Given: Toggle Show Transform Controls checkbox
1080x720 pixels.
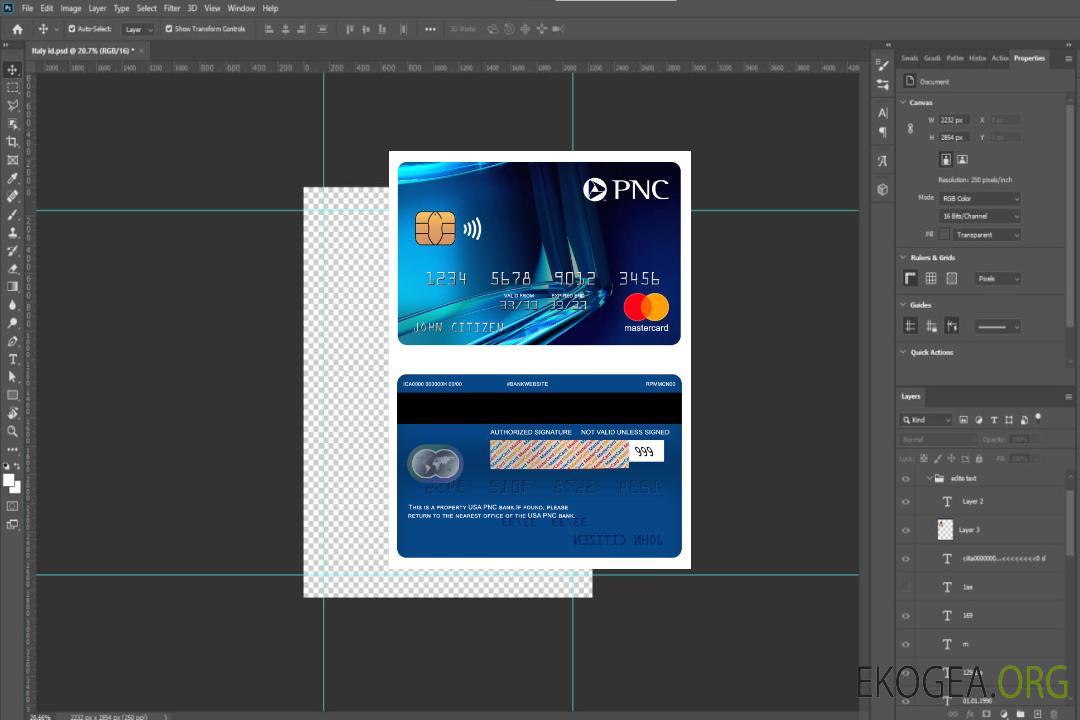Looking at the screenshot, I should 169,29.
